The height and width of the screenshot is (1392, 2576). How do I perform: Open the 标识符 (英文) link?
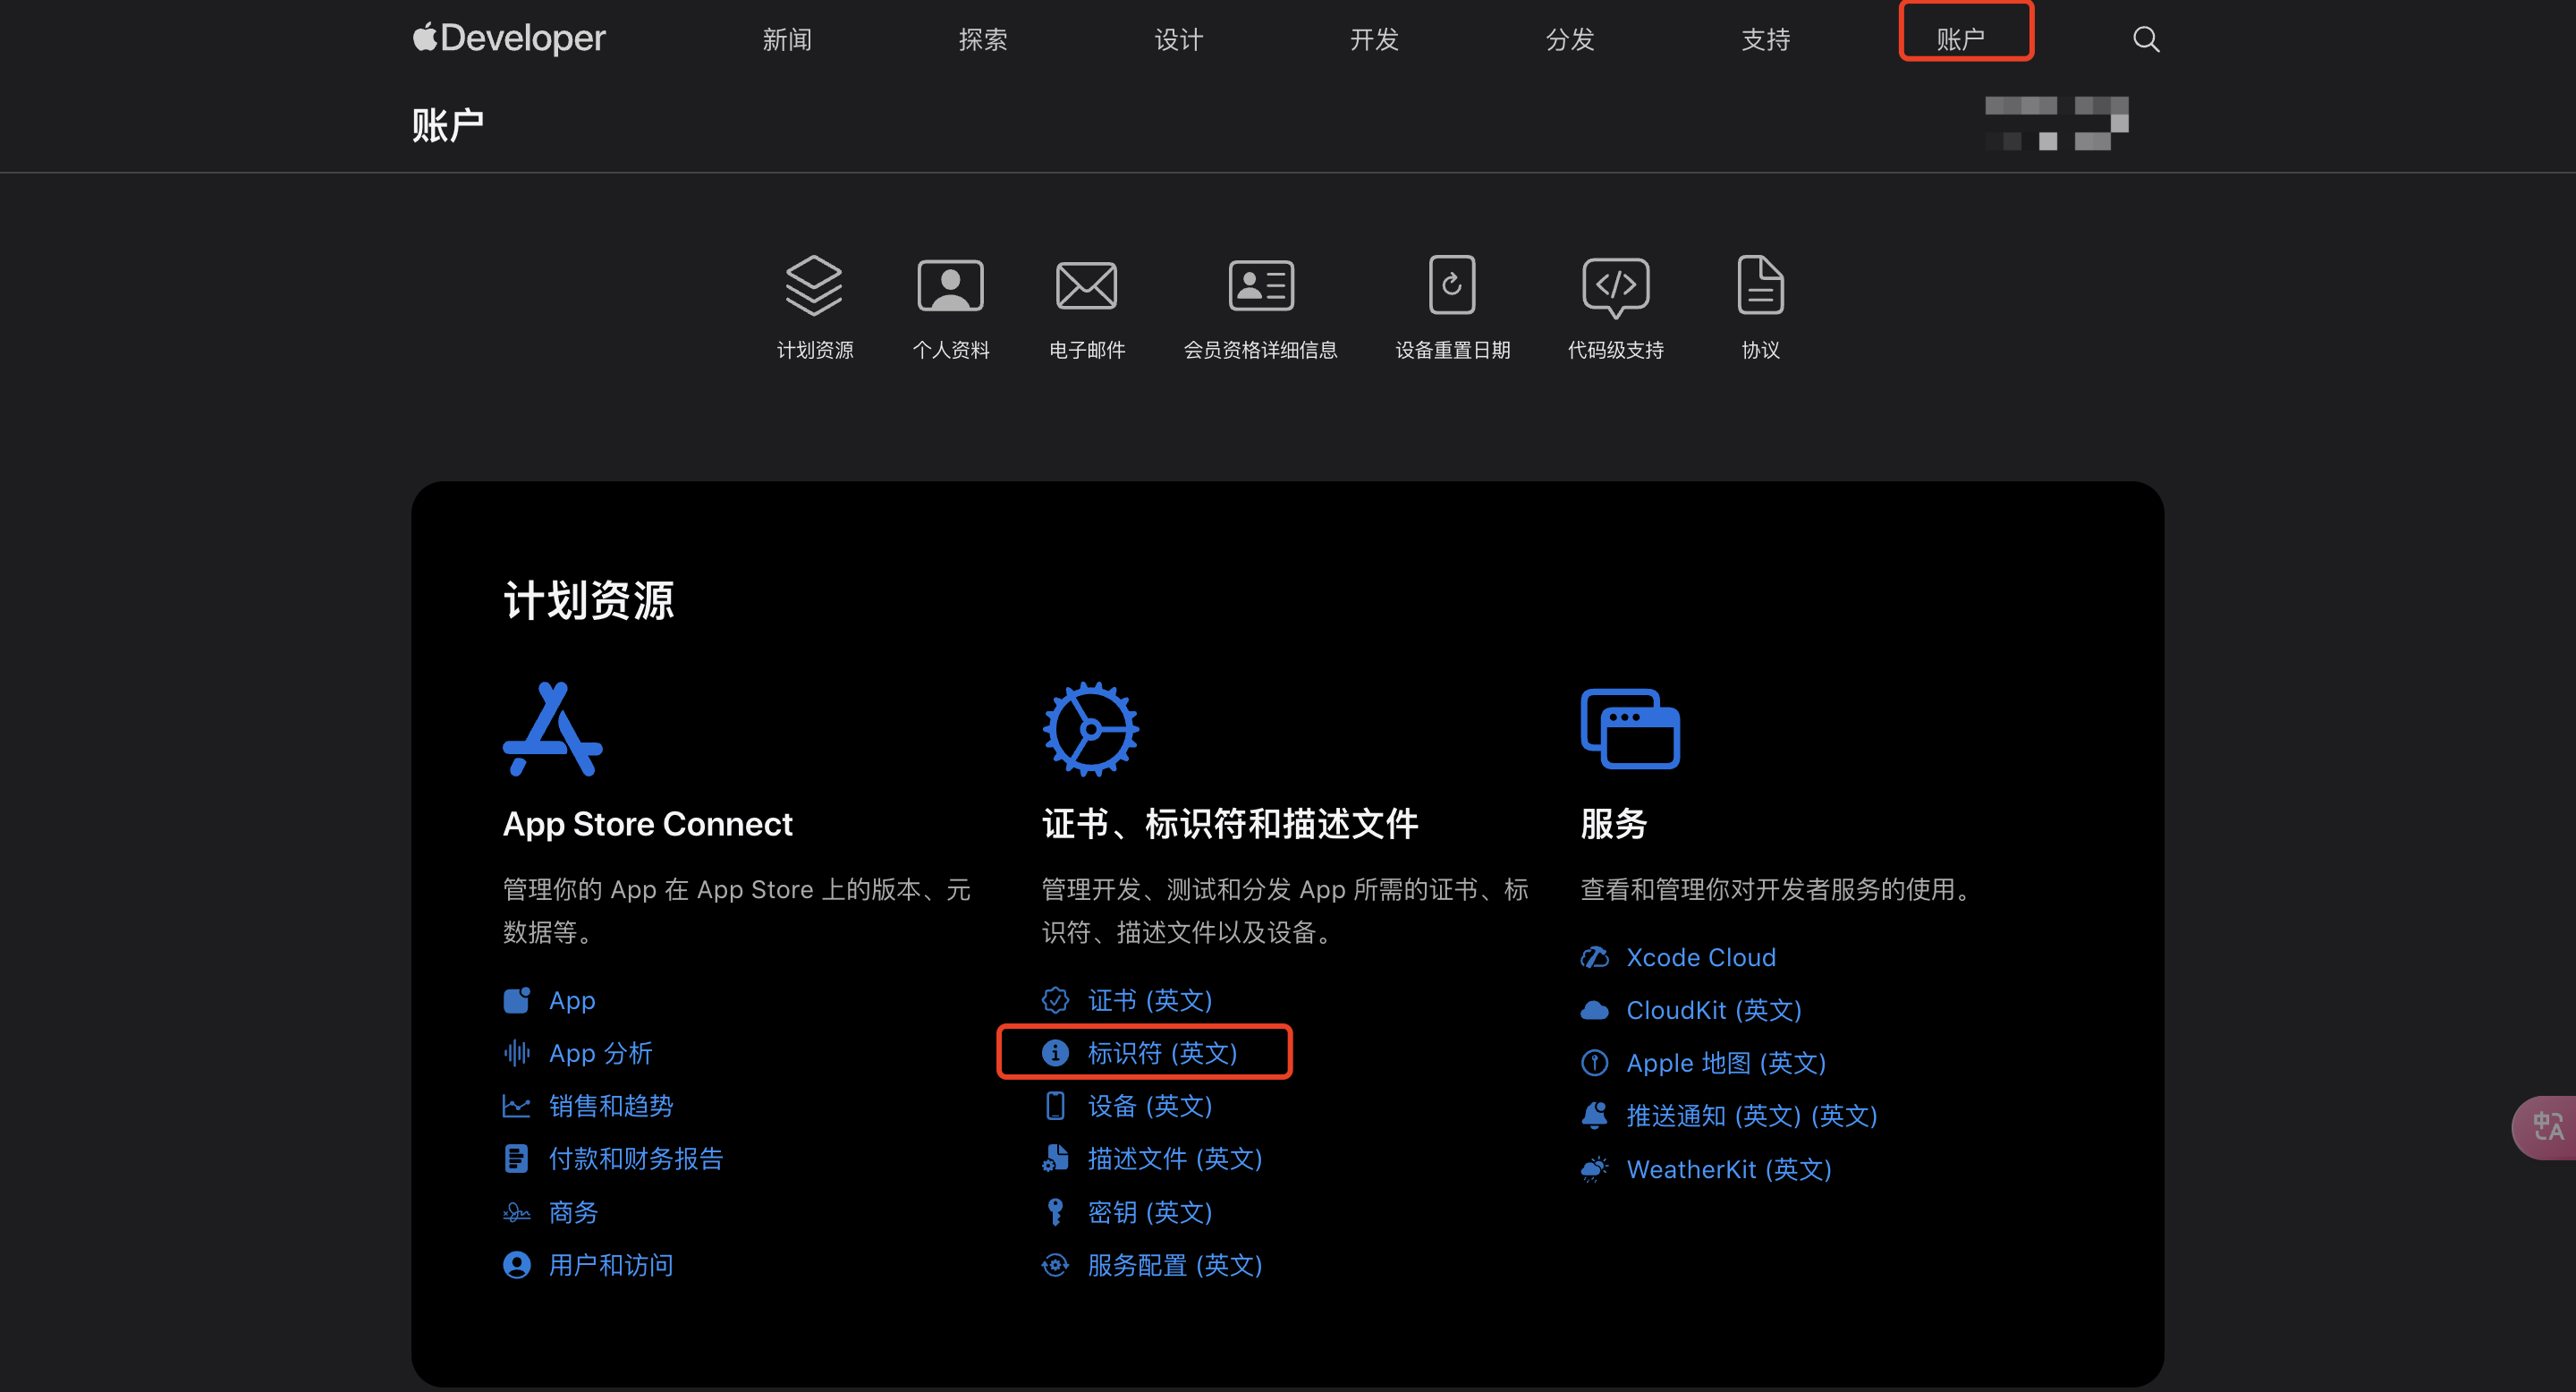pyautogui.click(x=1163, y=1053)
